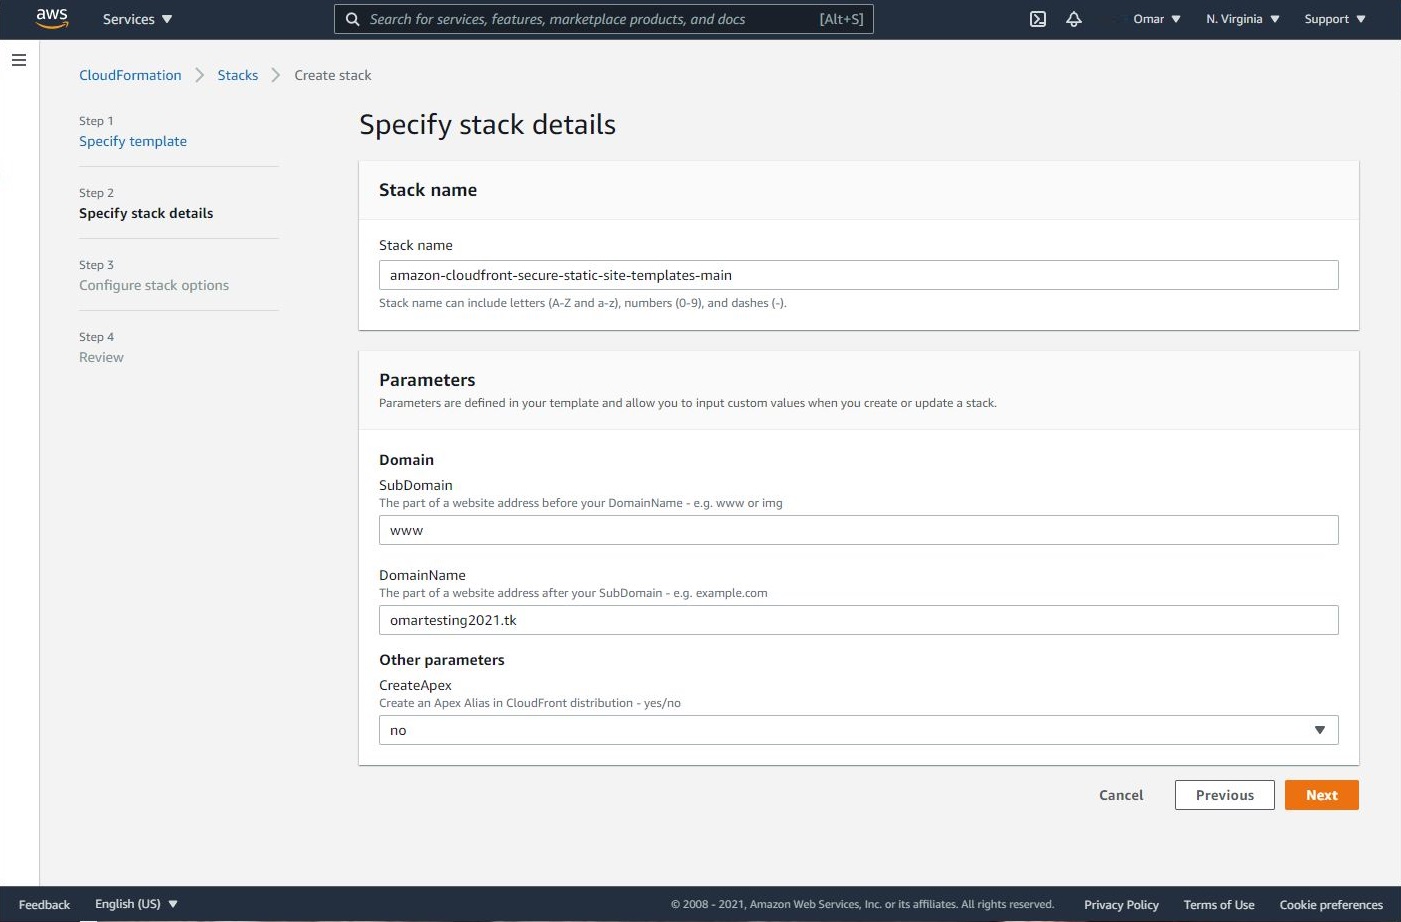The width and height of the screenshot is (1401, 922).
Task: Go to CloudFormation breadcrumb link
Action: (130, 75)
